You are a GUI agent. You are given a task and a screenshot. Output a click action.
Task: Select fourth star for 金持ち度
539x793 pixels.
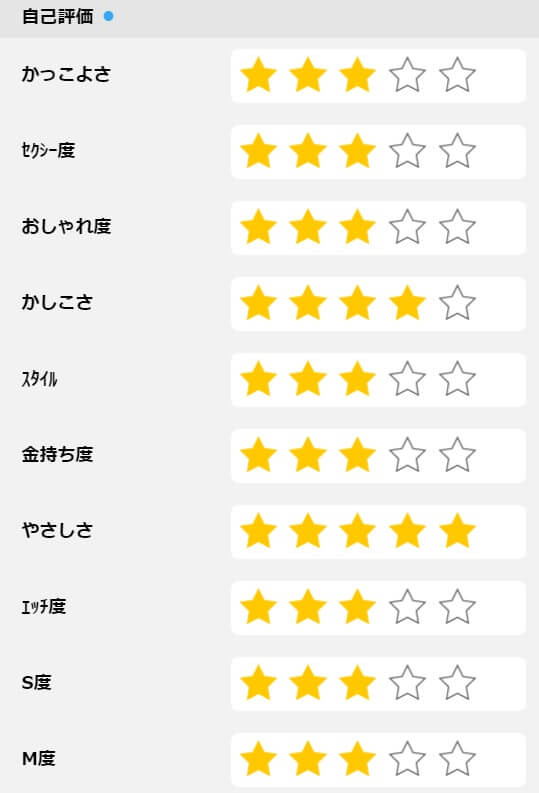click(x=407, y=454)
